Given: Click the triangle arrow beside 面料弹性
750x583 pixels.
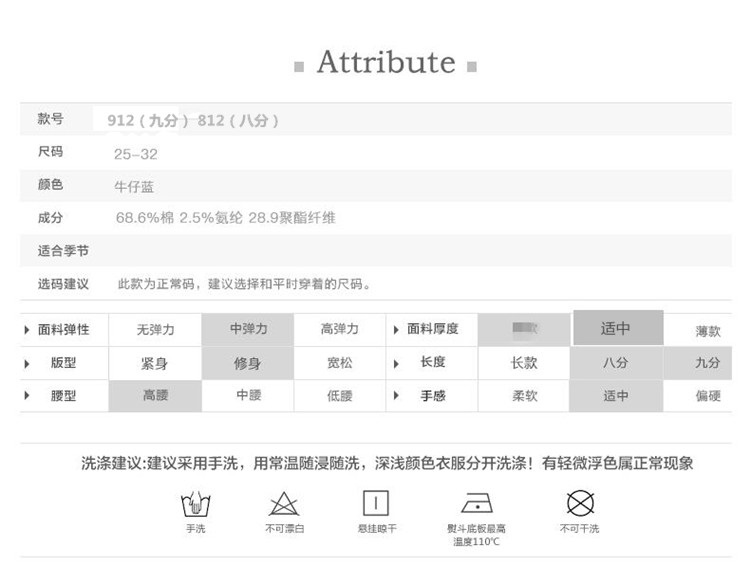Looking at the screenshot, I should pos(27,330).
